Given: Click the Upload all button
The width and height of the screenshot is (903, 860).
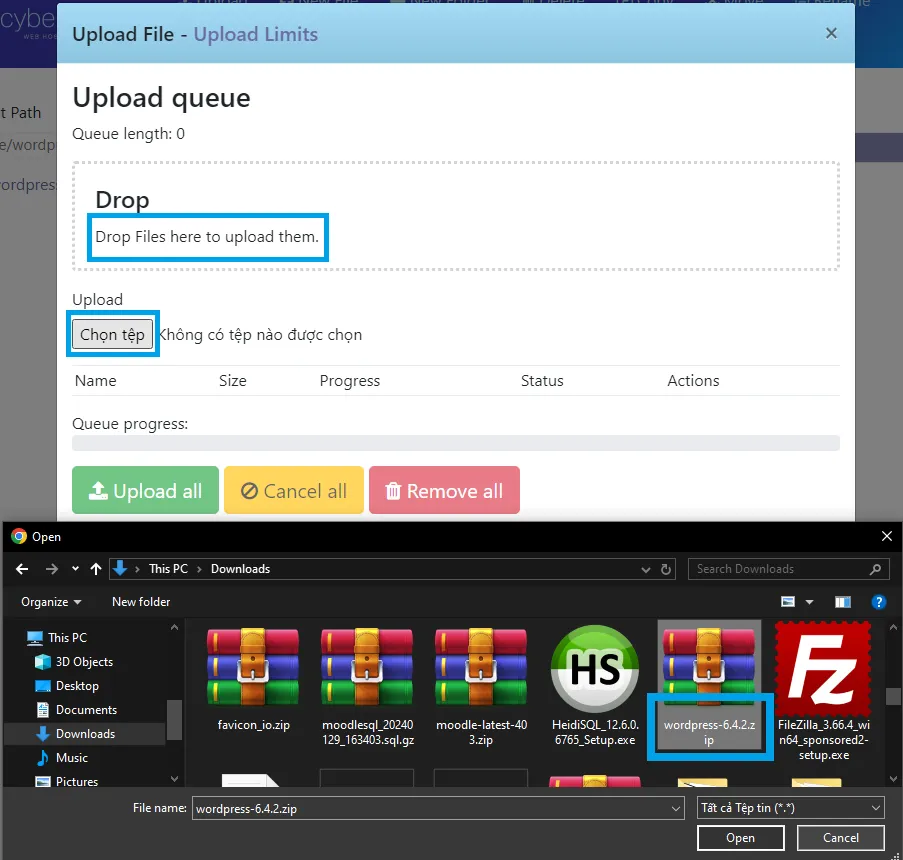Looking at the screenshot, I should click(145, 491).
